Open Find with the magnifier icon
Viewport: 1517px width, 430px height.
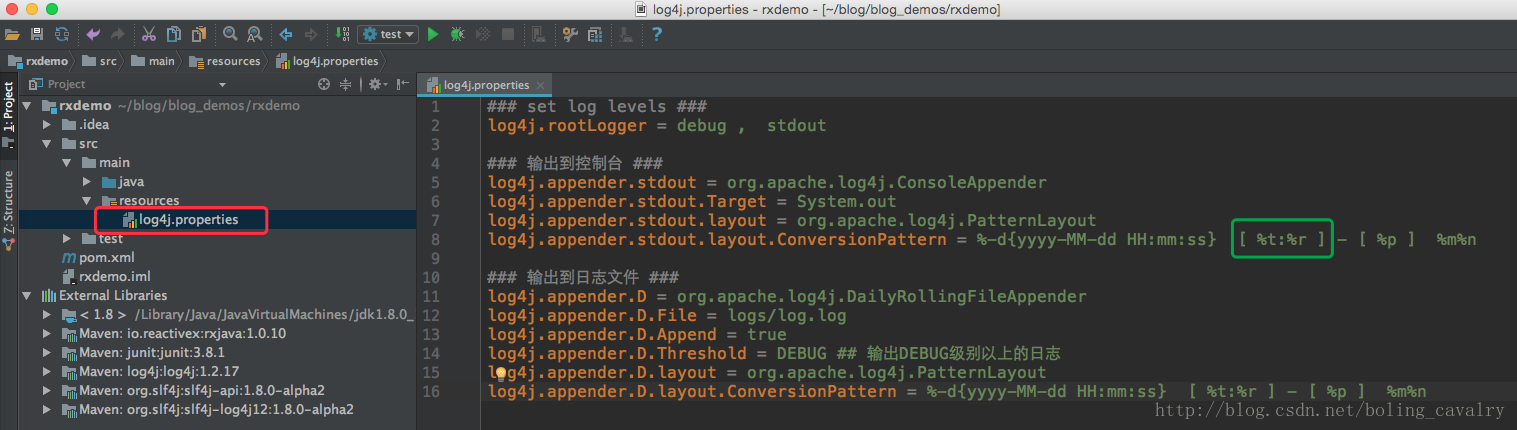230,34
